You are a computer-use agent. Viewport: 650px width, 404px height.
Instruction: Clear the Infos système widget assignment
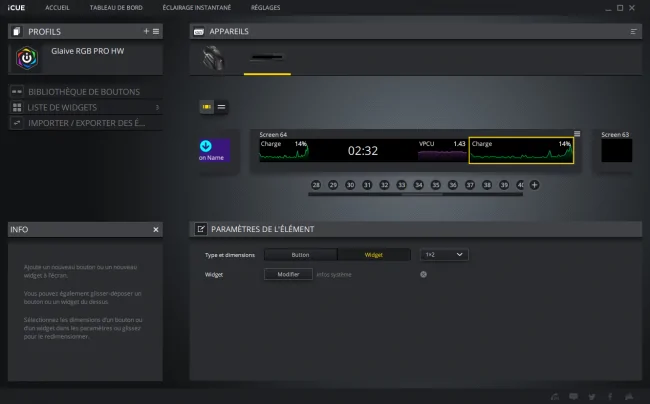point(423,274)
